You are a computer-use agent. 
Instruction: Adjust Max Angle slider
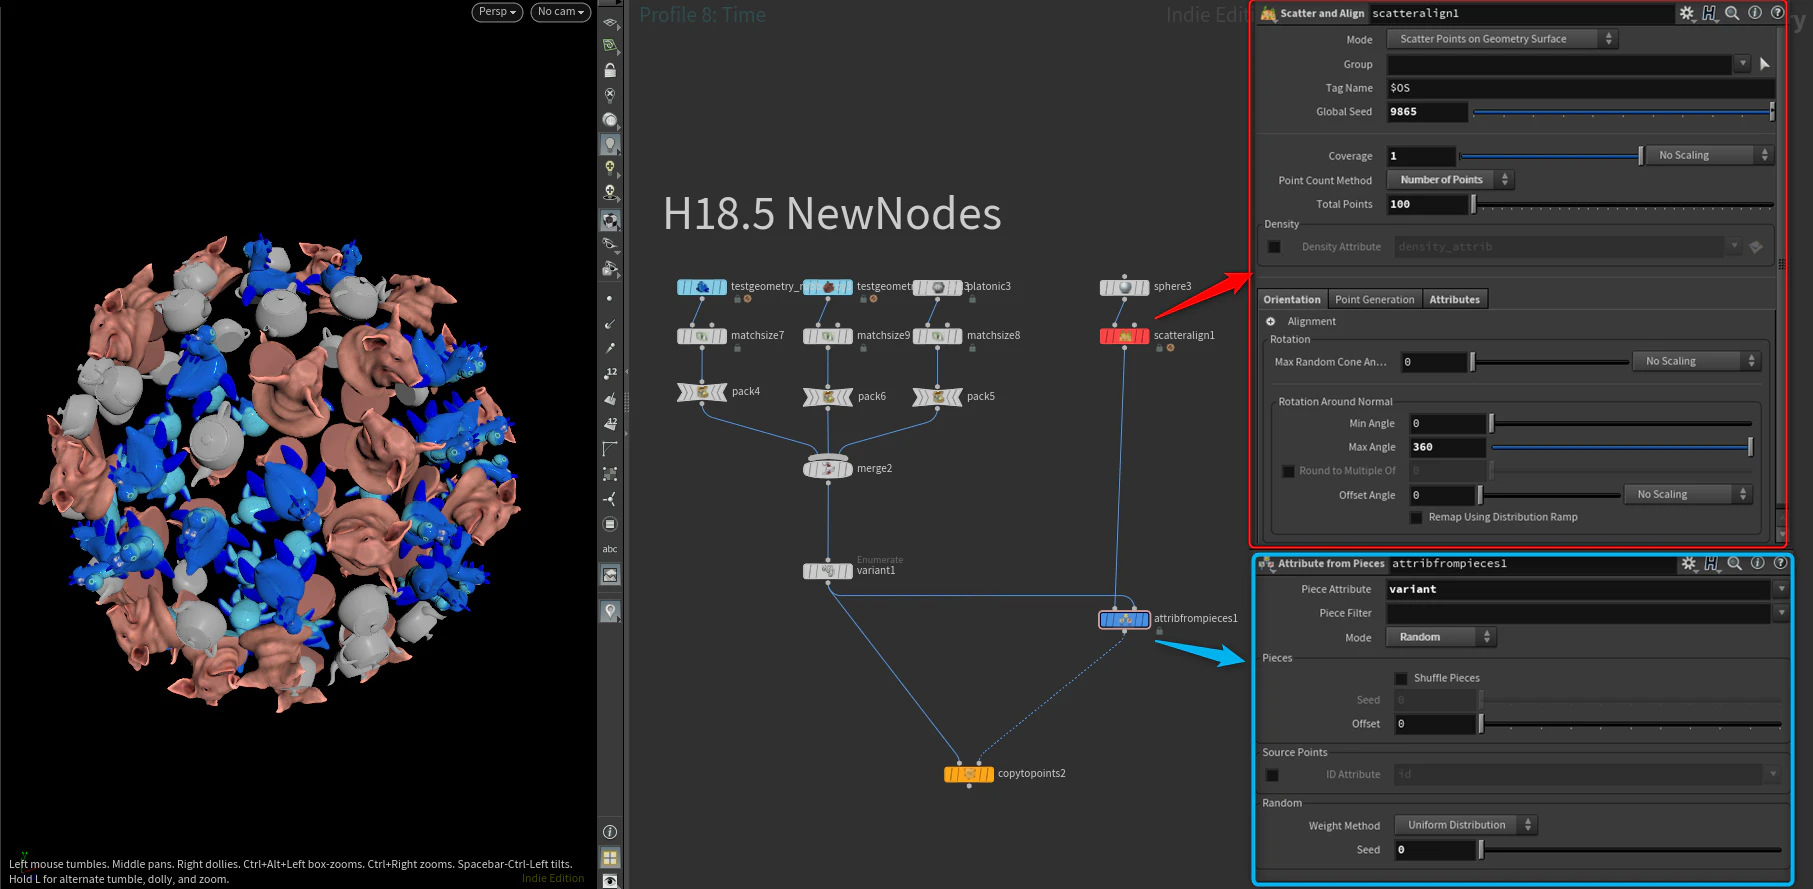(x=1621, y=447)
